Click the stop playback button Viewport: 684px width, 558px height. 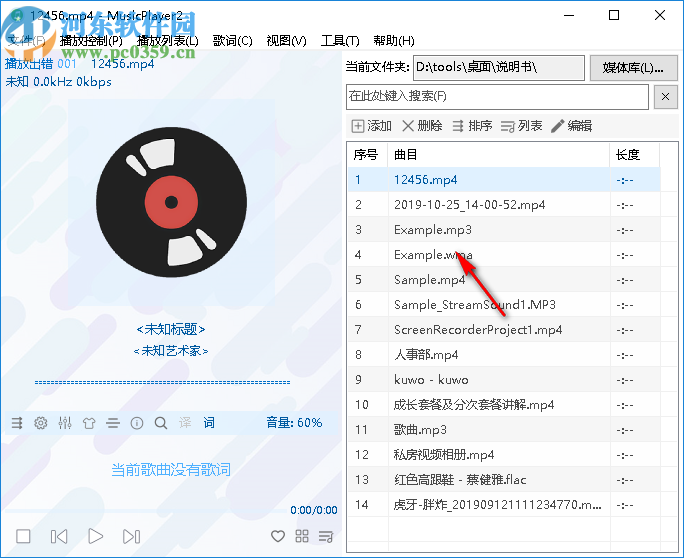(23, 536)
